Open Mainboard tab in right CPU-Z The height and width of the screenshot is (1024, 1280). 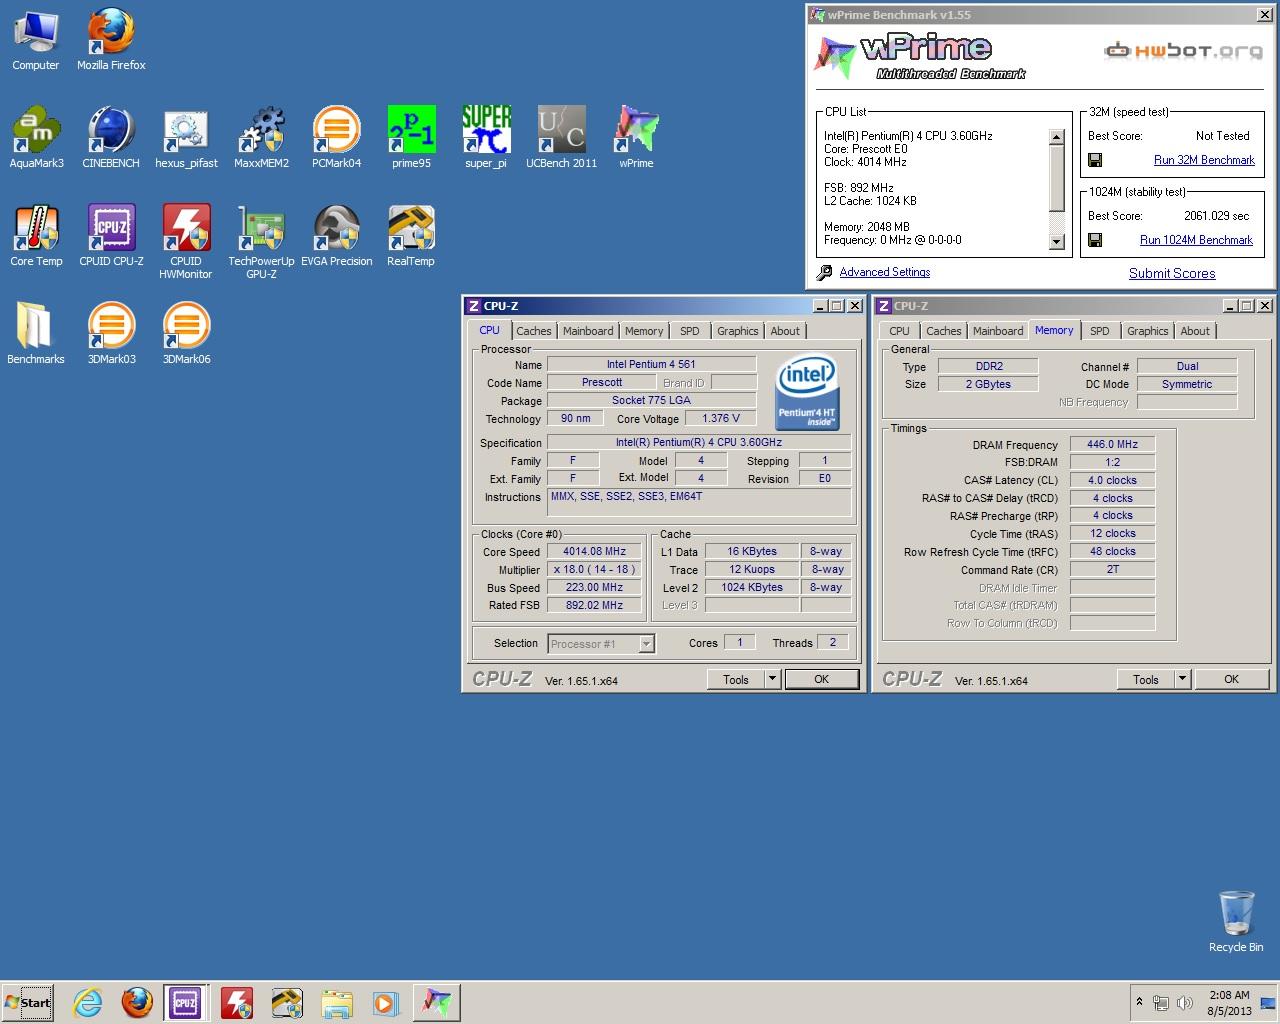tap(998, 331)
